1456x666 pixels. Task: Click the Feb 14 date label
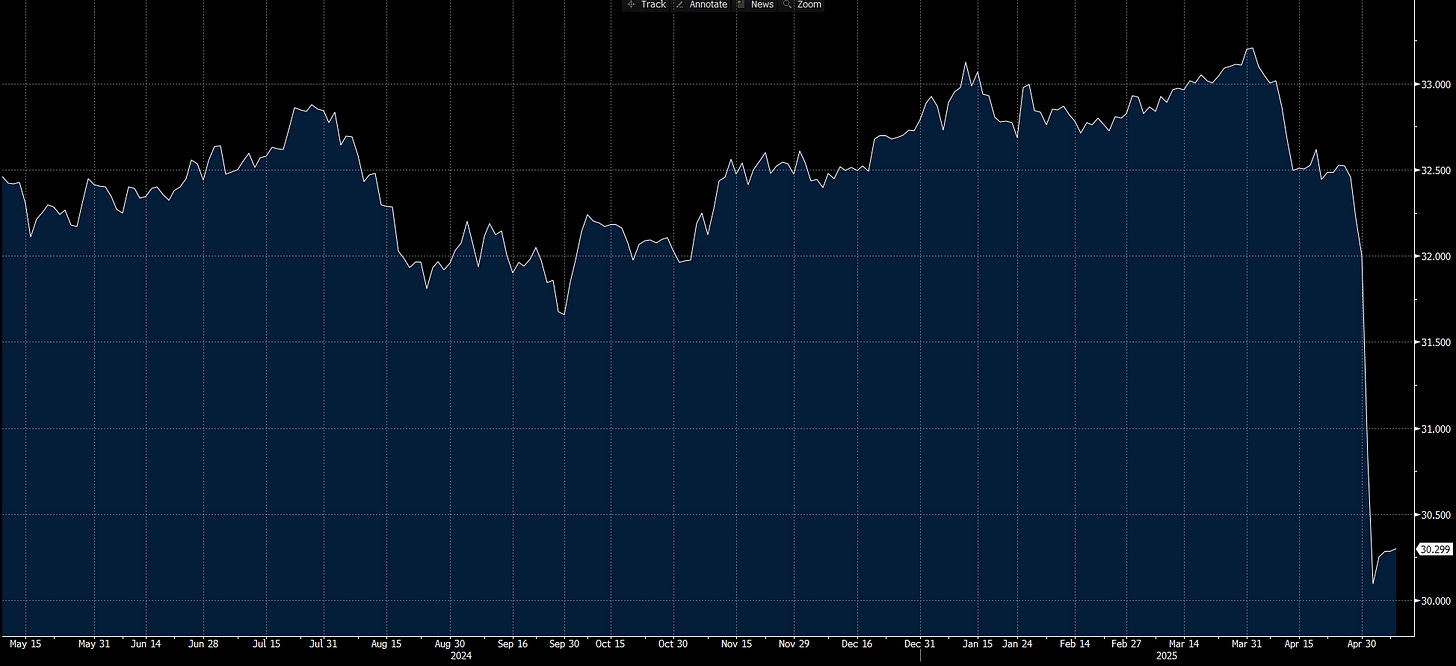click(x=1075, y=644)
